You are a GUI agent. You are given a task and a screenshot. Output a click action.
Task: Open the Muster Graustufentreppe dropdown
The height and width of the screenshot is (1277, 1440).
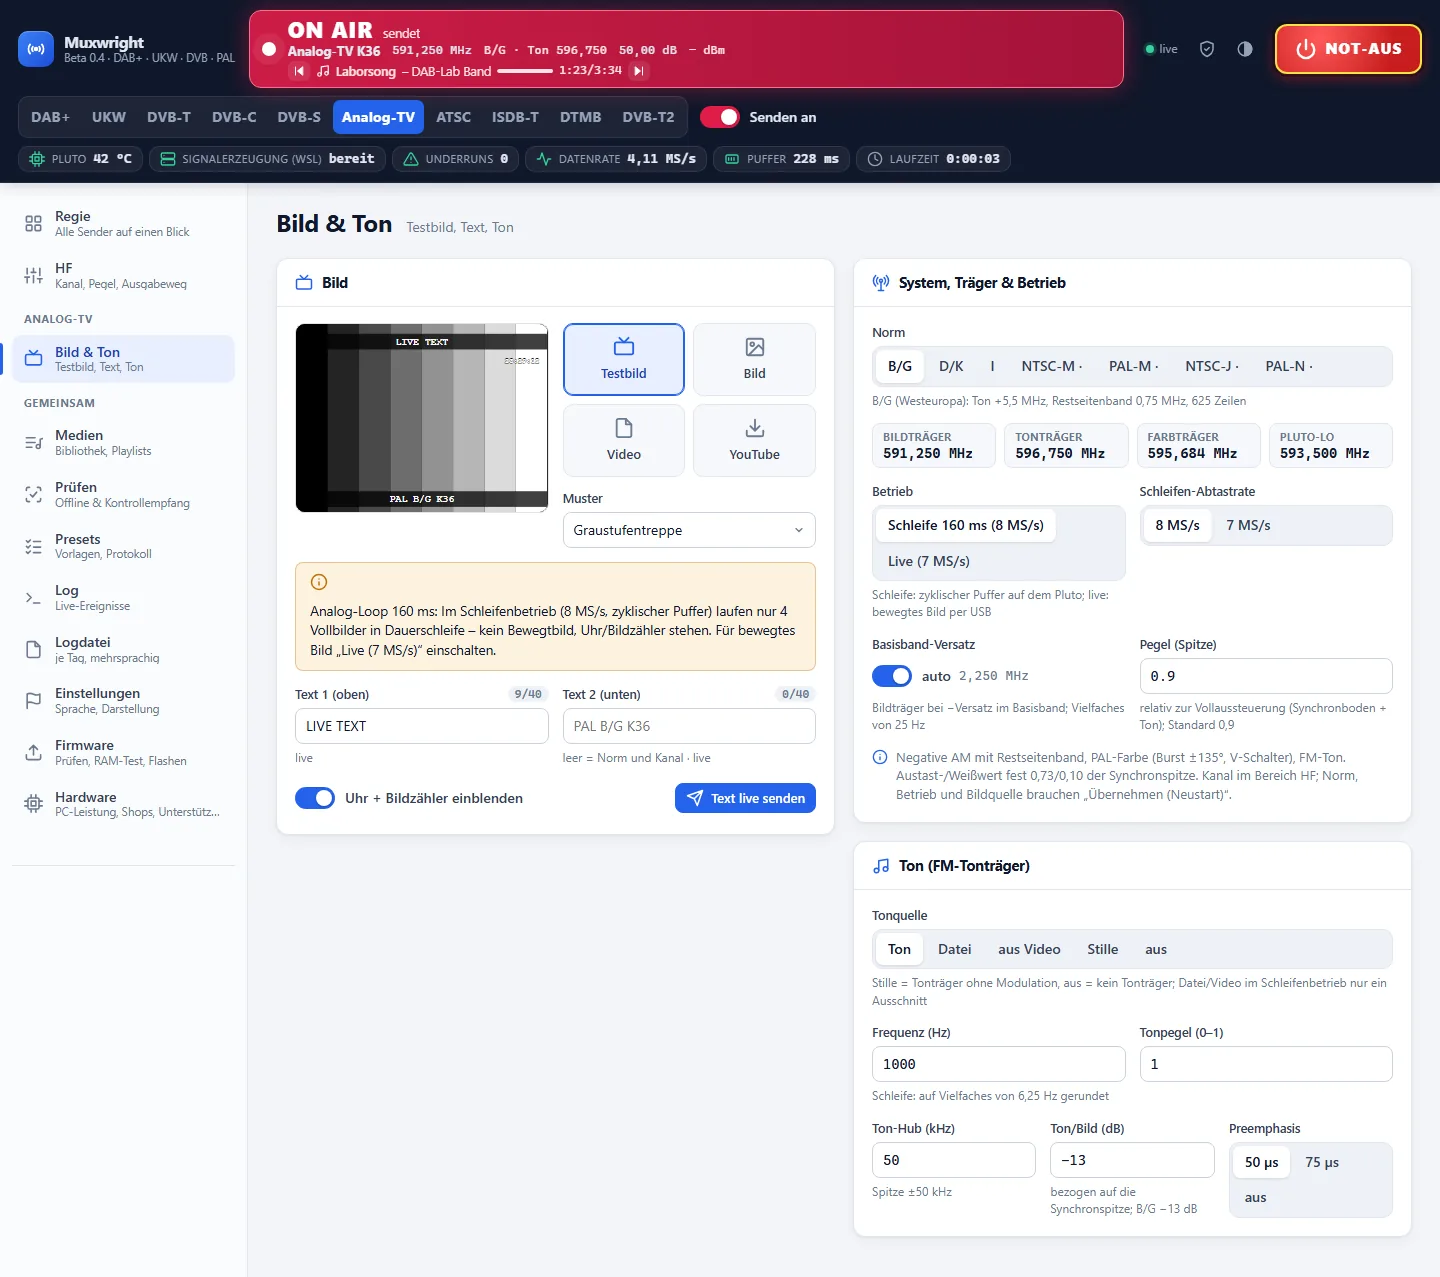click(x=689, y=530)
